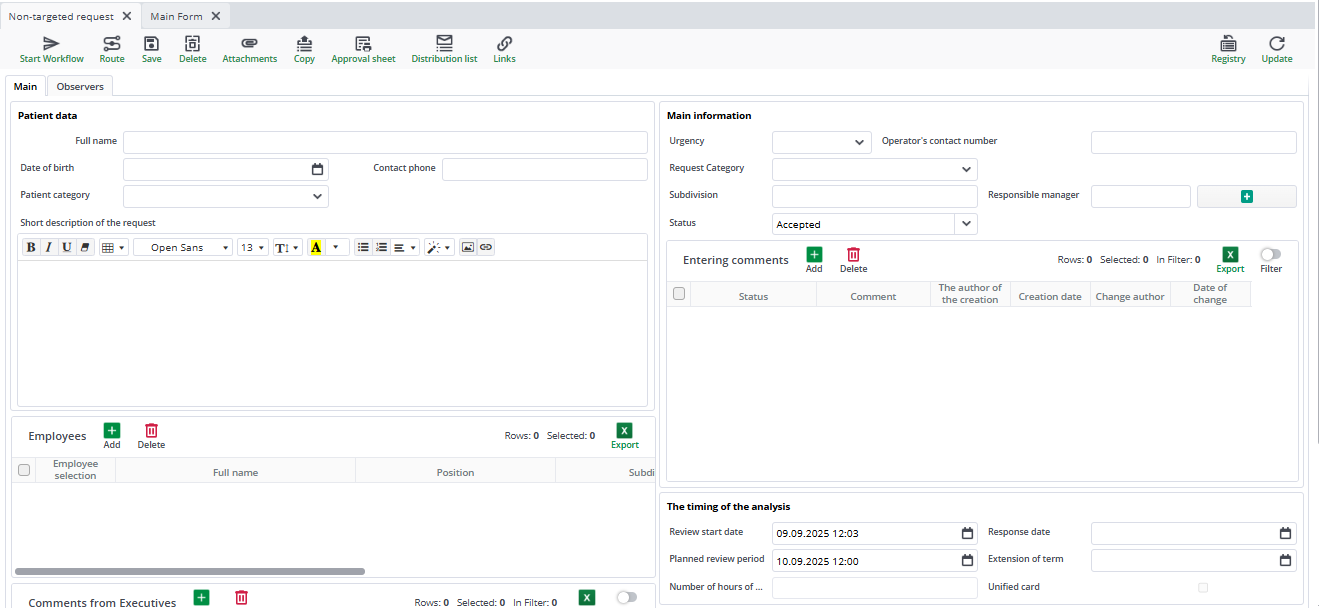Select the yellow text highlight color
This screenshot has width=1319, height=608.
pos(316,247)
